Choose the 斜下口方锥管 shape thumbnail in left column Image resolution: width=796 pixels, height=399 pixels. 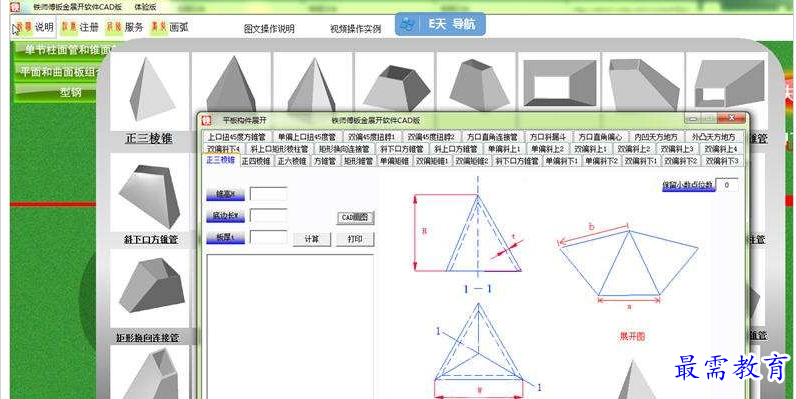149,192
